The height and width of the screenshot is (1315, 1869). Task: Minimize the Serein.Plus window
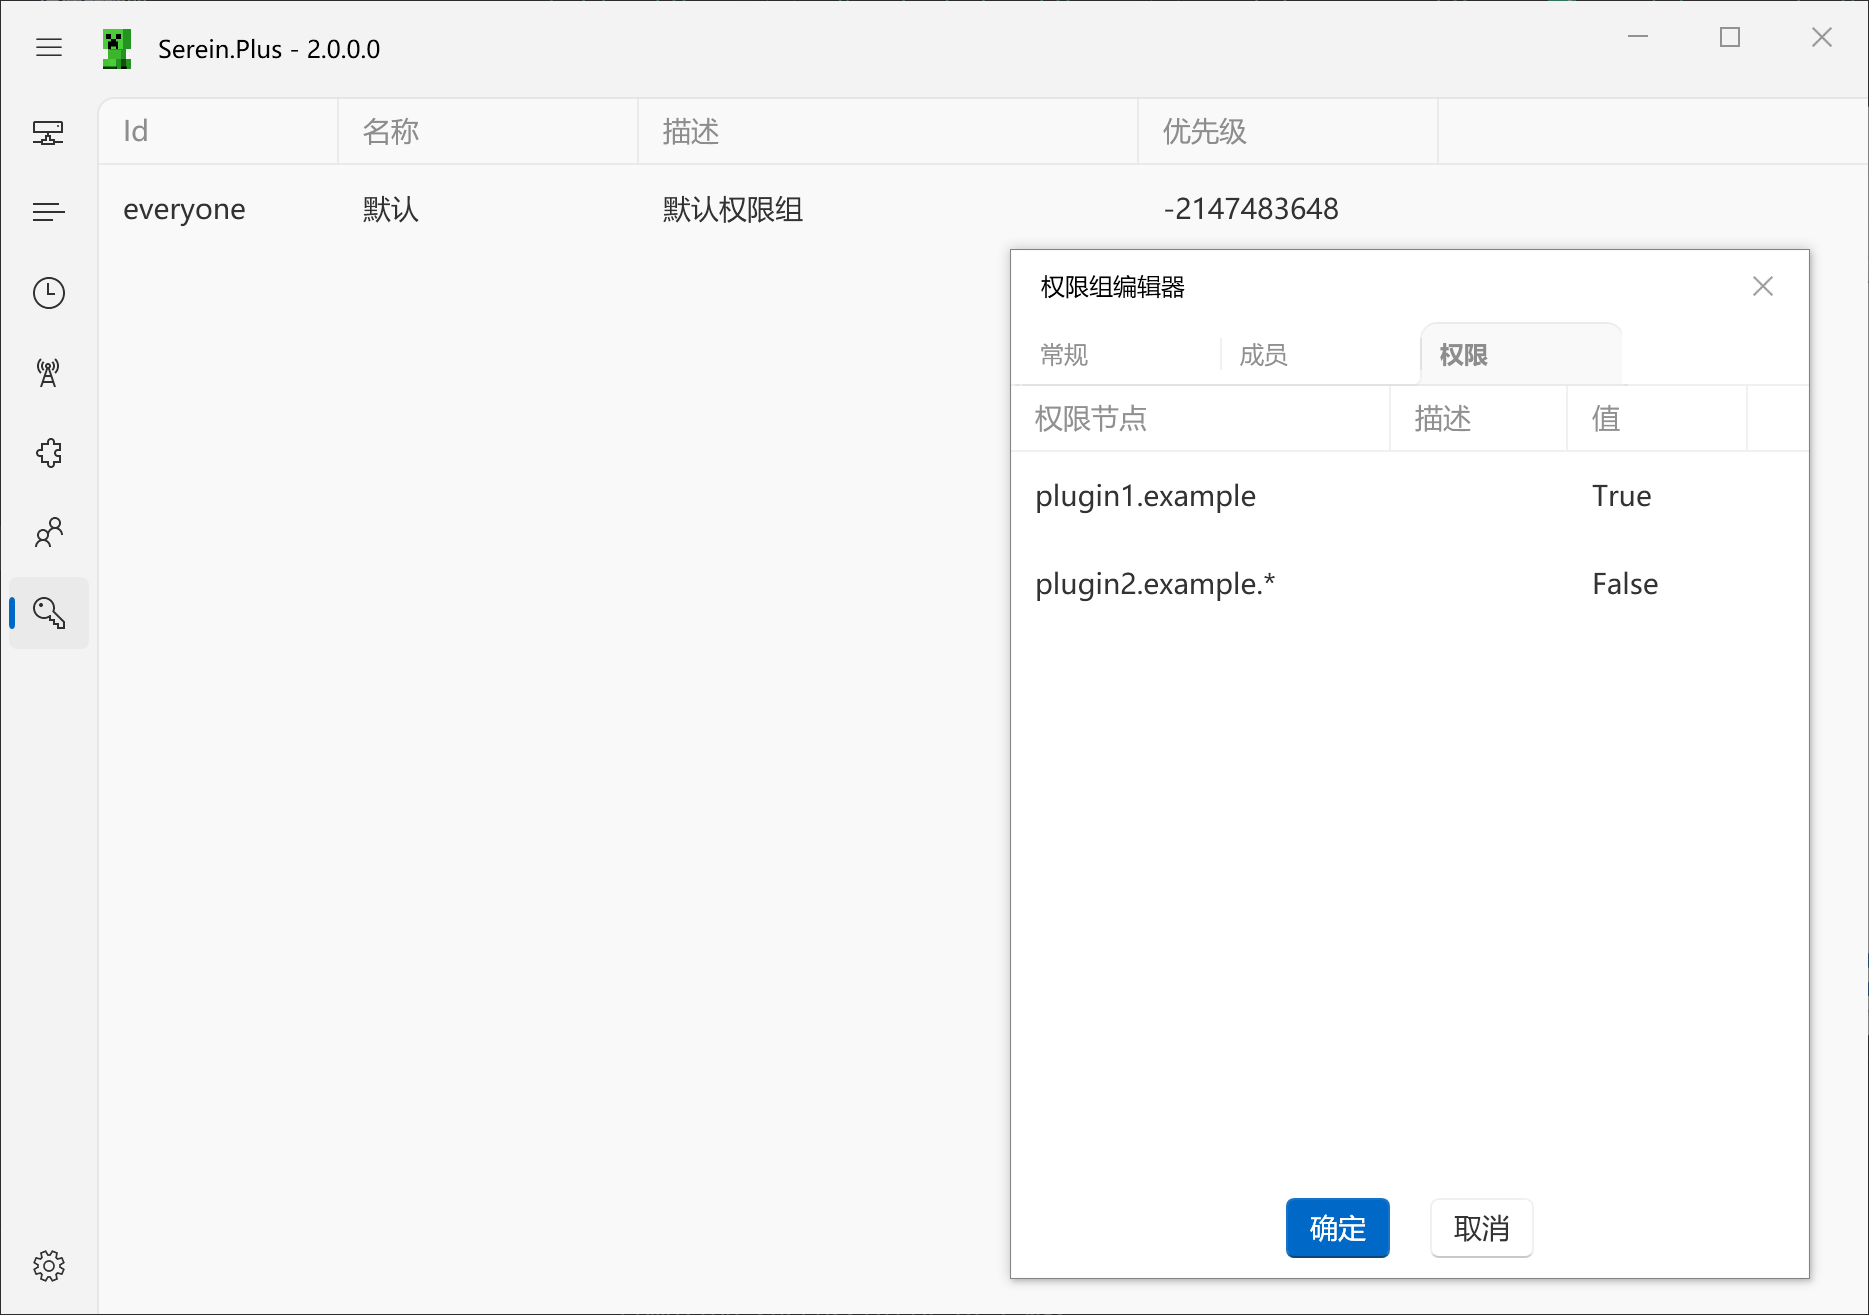click(1638, 37)
